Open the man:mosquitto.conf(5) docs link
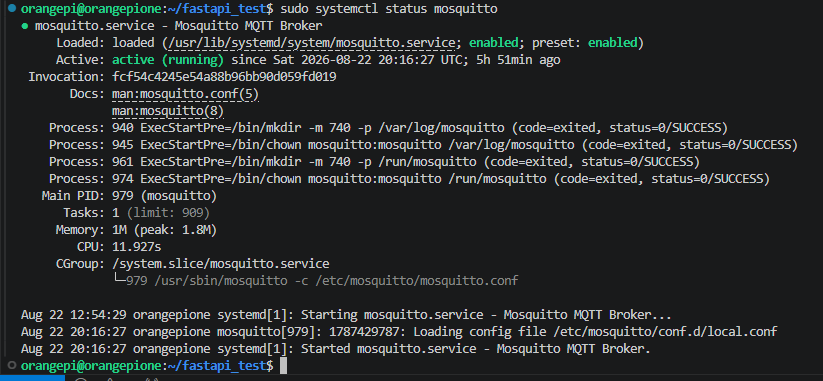 185,94
